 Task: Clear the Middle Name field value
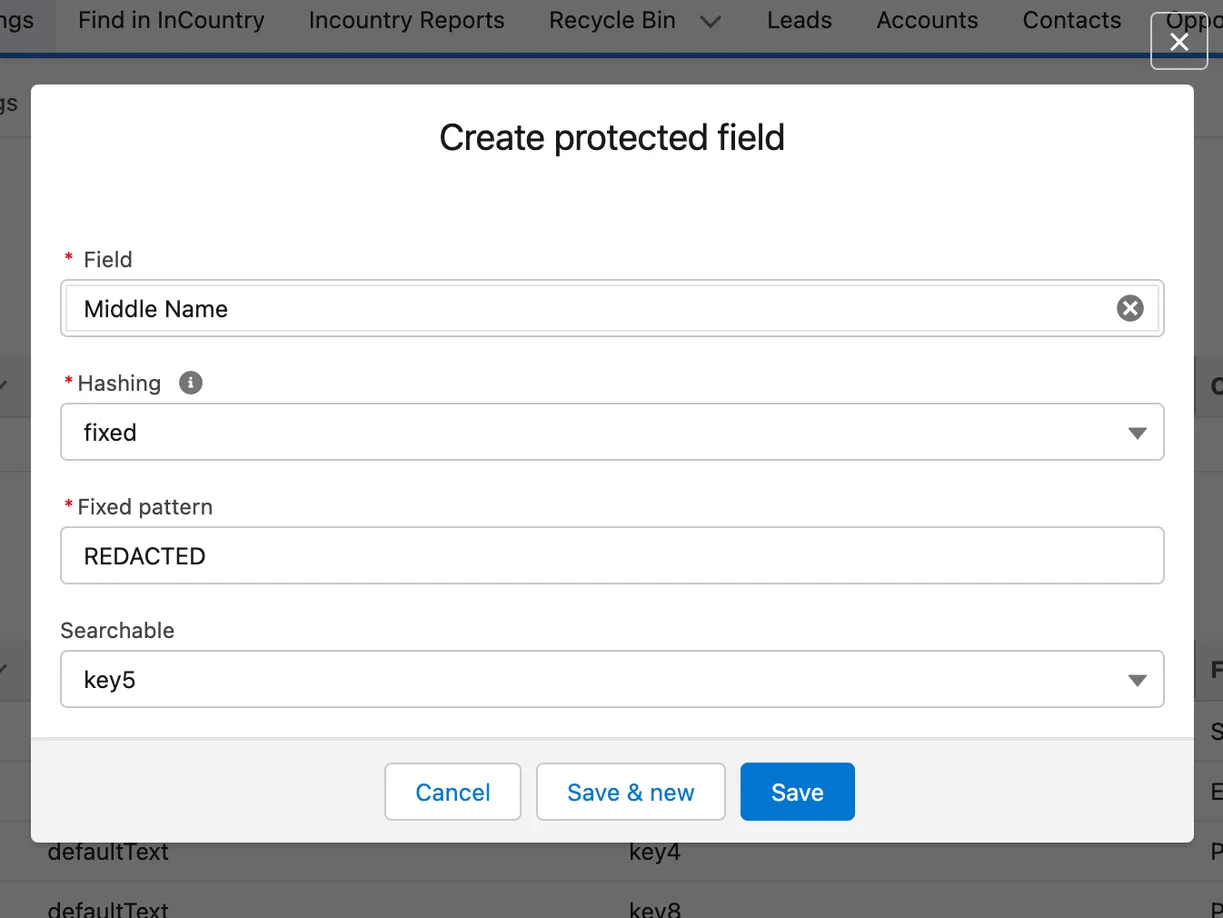point(1130,308)
